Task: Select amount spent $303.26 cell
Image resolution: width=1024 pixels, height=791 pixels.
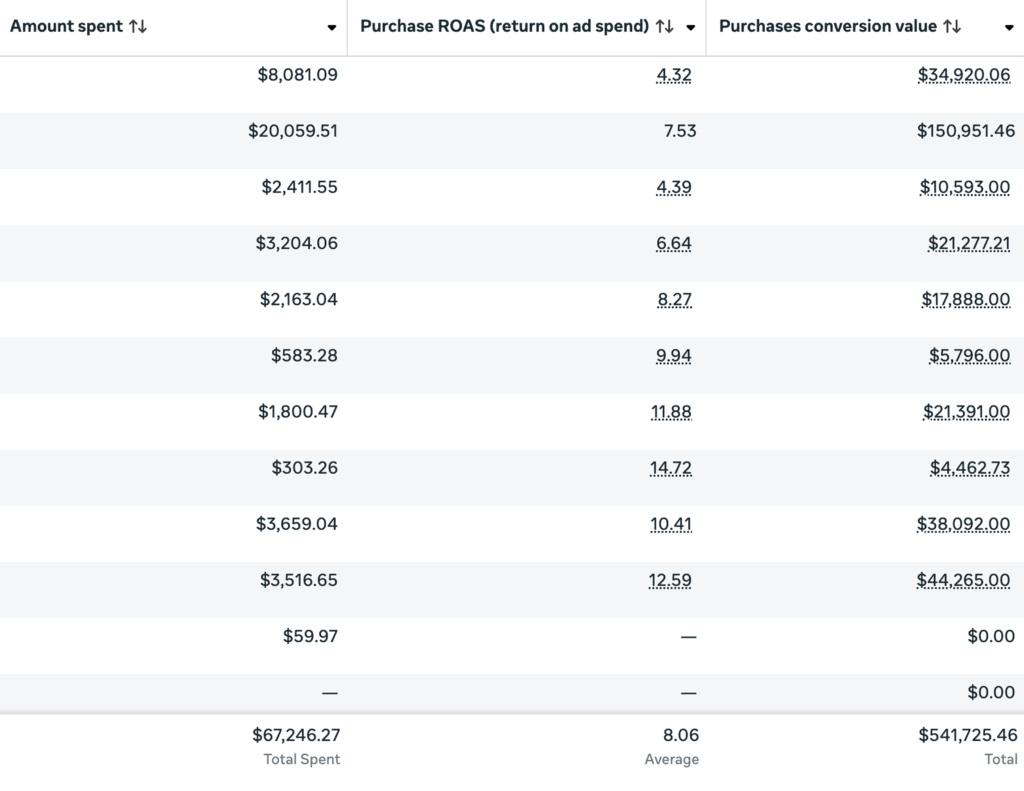Action: (305, 468)
